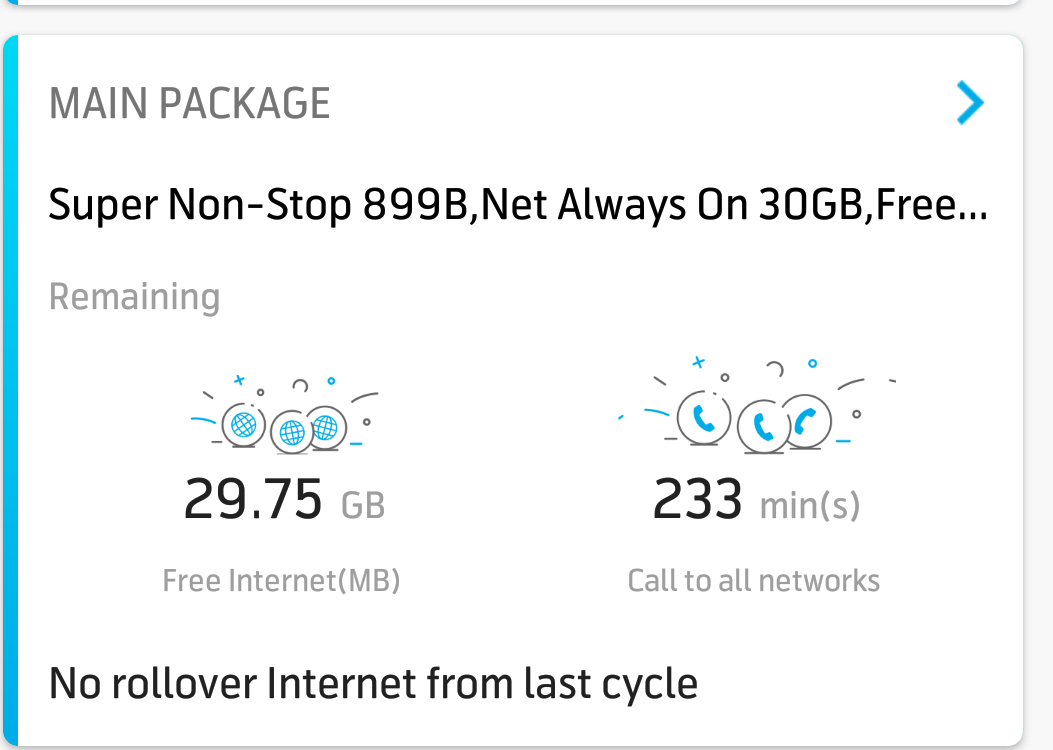Open Main Package details chevron arrow
This screenshot has height=750, width=1053.
coord(970,103)
